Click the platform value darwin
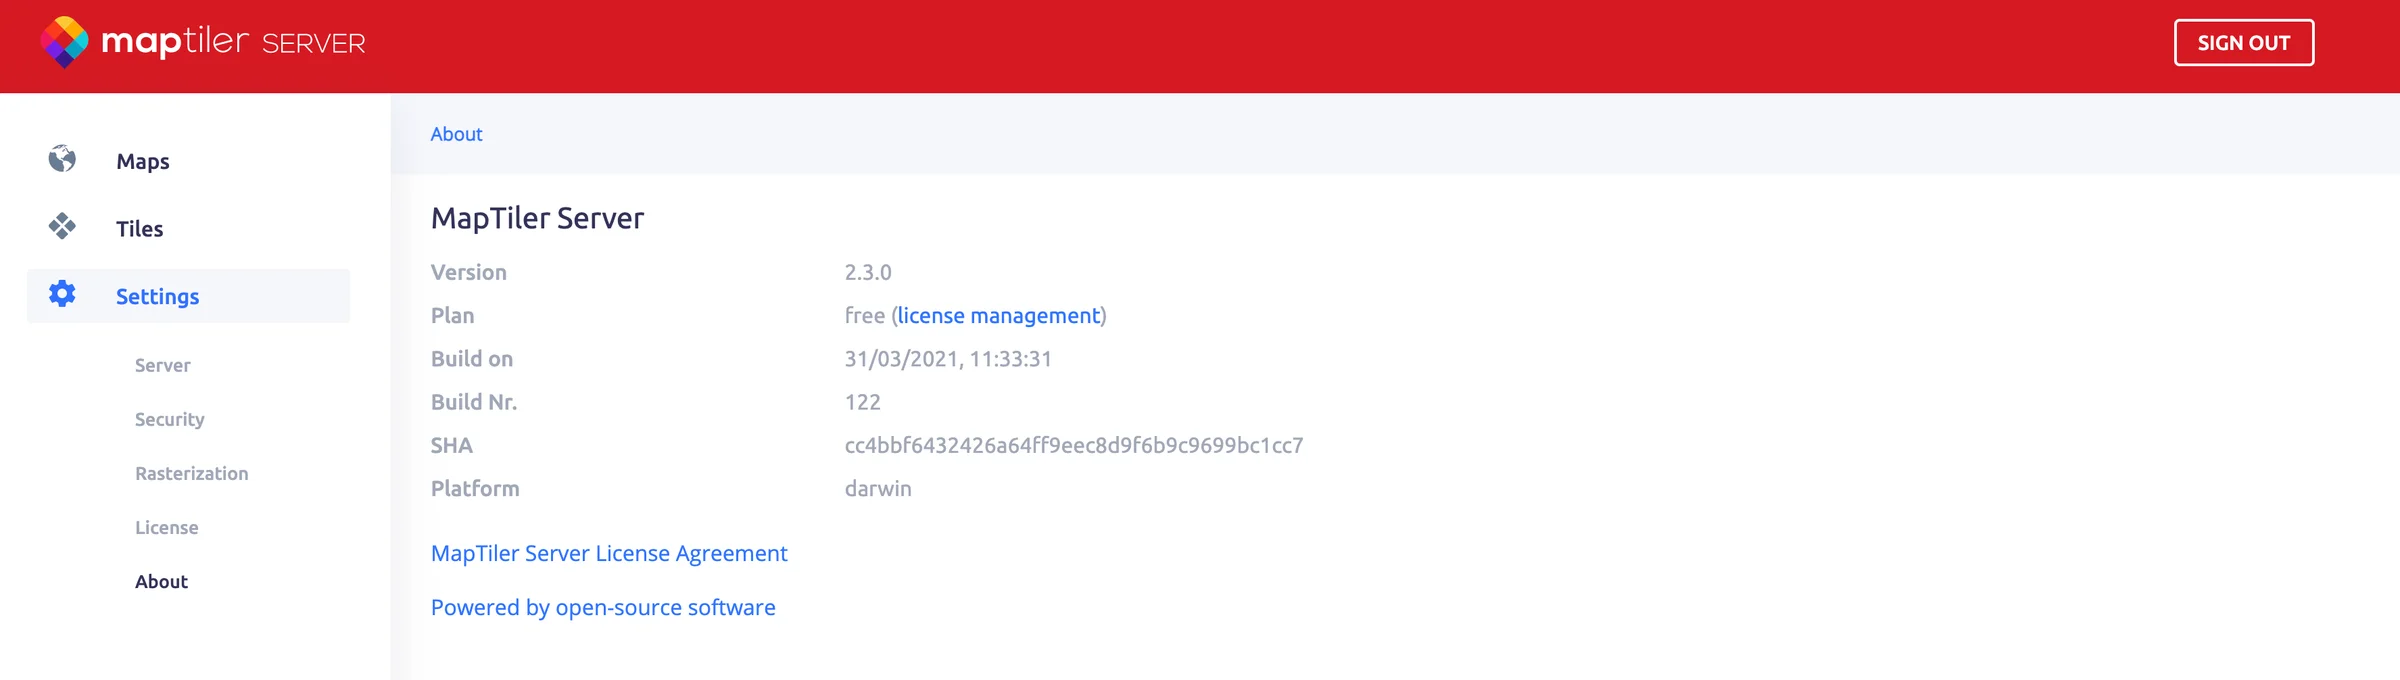Image resolution: width=2400 pixels, height=680 pixels. [878, 488]
